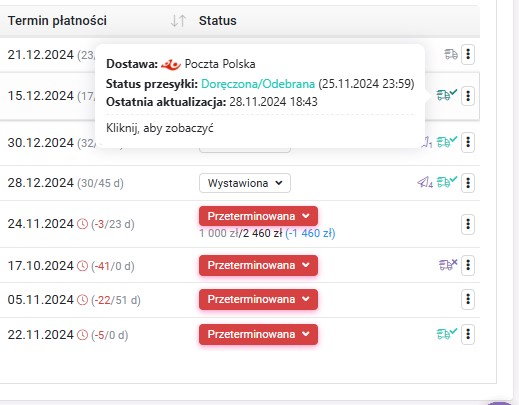Click failed delivery truck icon in 17.10.2024 row
Viewport: 519px width, 405px height.
[x=448, y=264]
